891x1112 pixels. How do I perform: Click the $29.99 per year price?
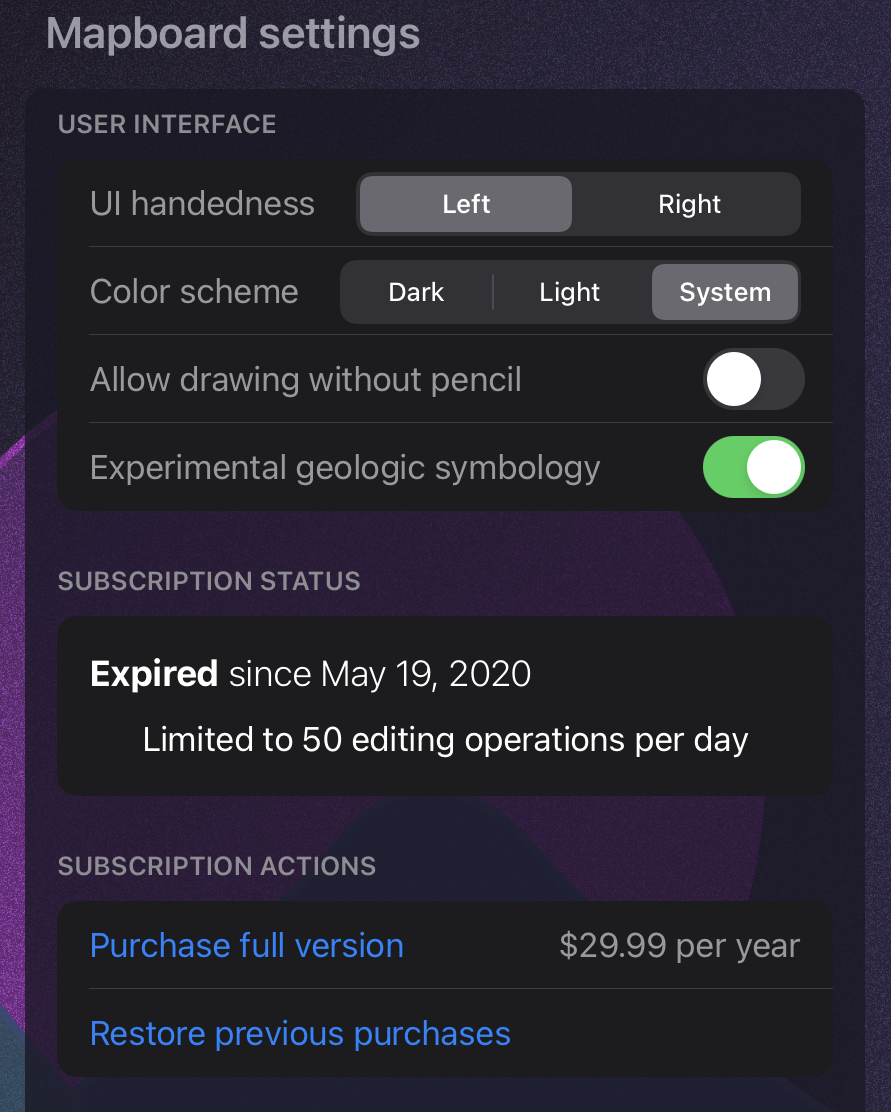click(x=680, y=946)
